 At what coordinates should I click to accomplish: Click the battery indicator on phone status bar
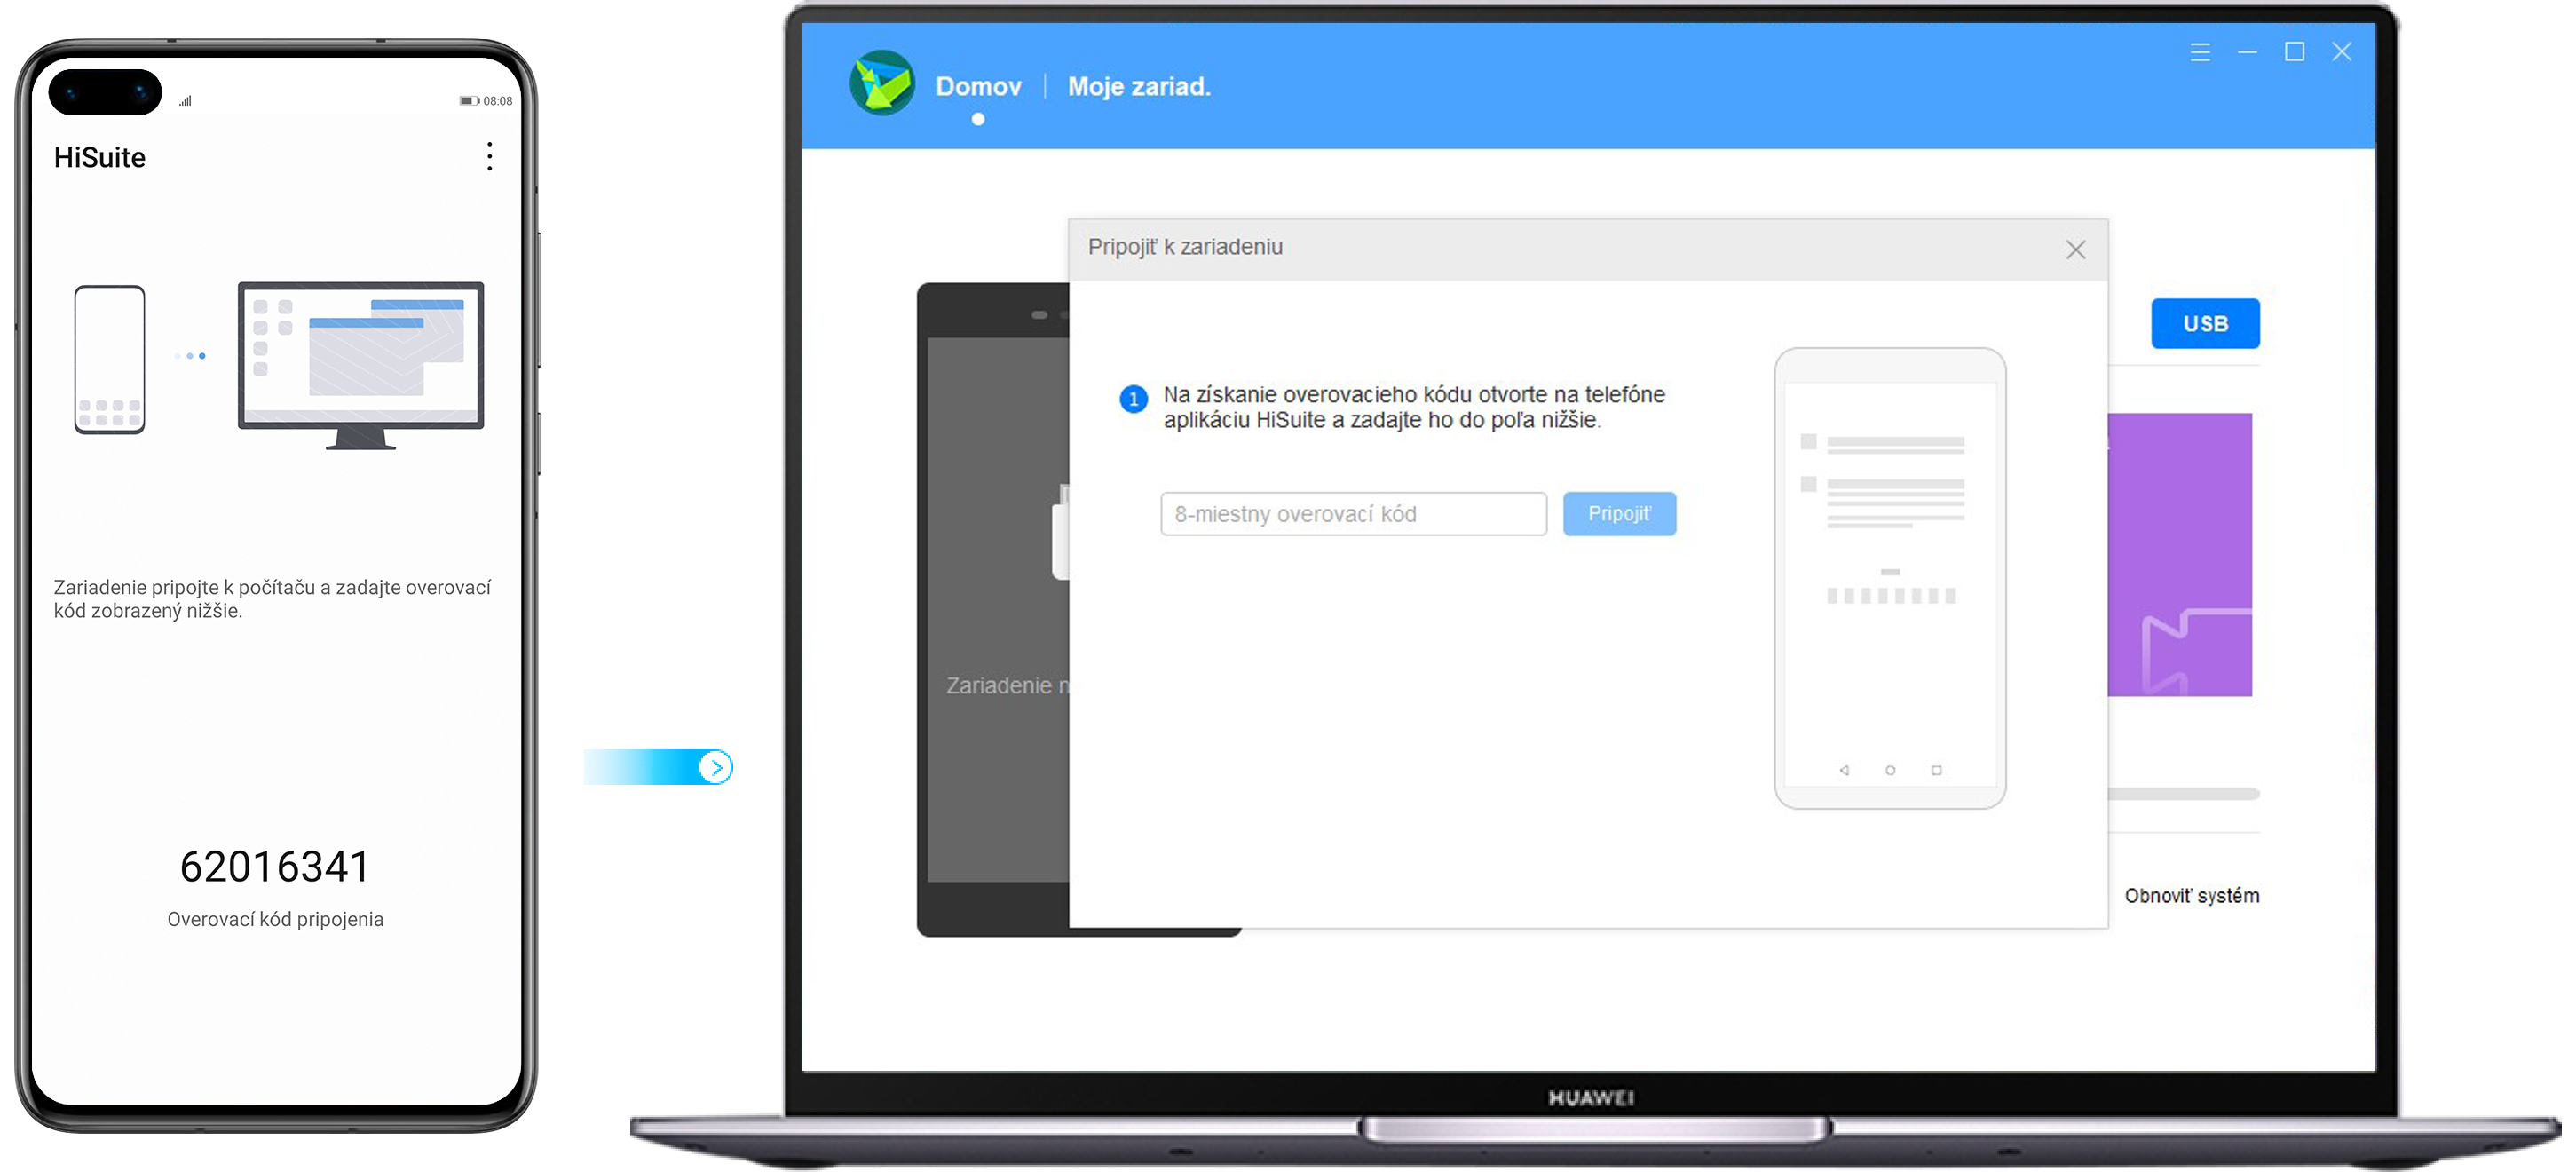point(469,101)
